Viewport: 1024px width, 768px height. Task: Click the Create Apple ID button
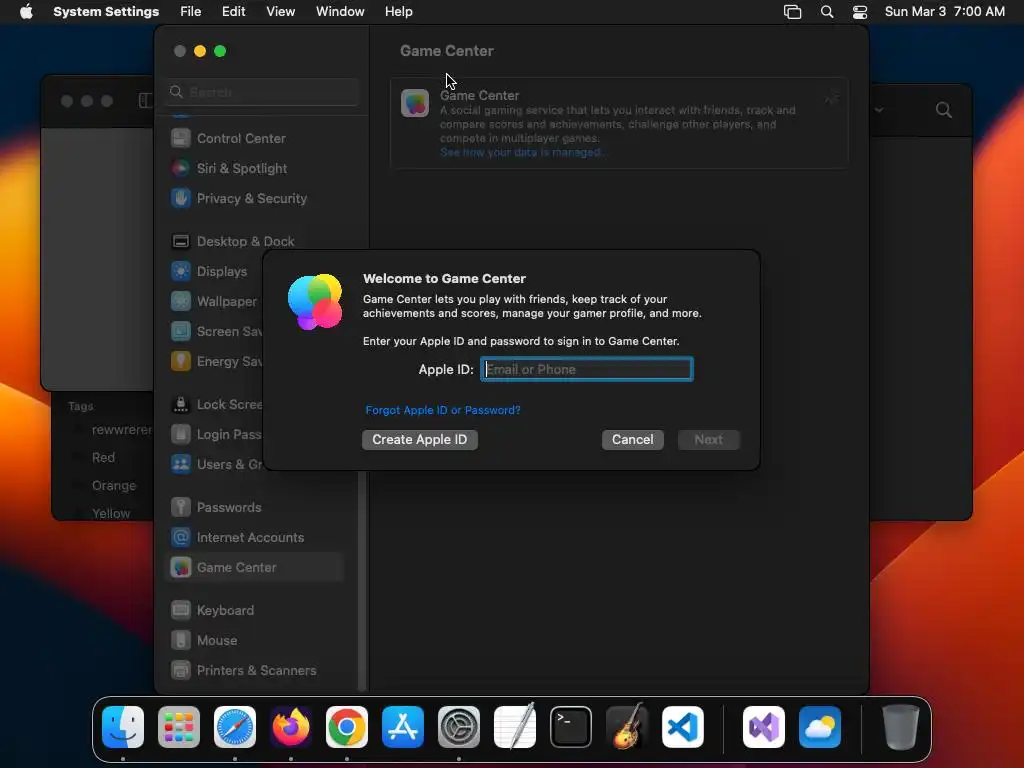pyautogui.click(x=420, y=440)
